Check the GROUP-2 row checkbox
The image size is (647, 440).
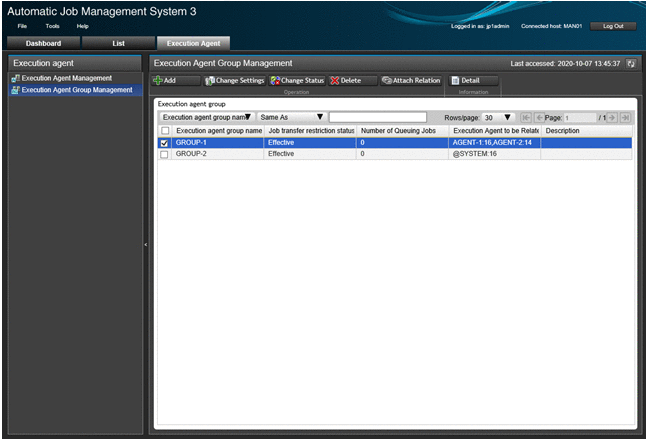pyautogui.click(x=164, y=154)
